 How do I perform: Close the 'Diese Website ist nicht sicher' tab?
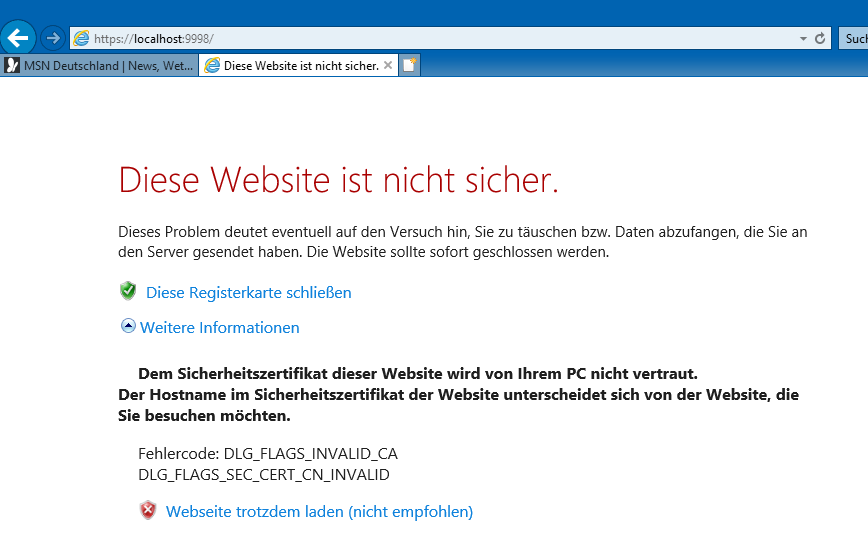(388, 65)
